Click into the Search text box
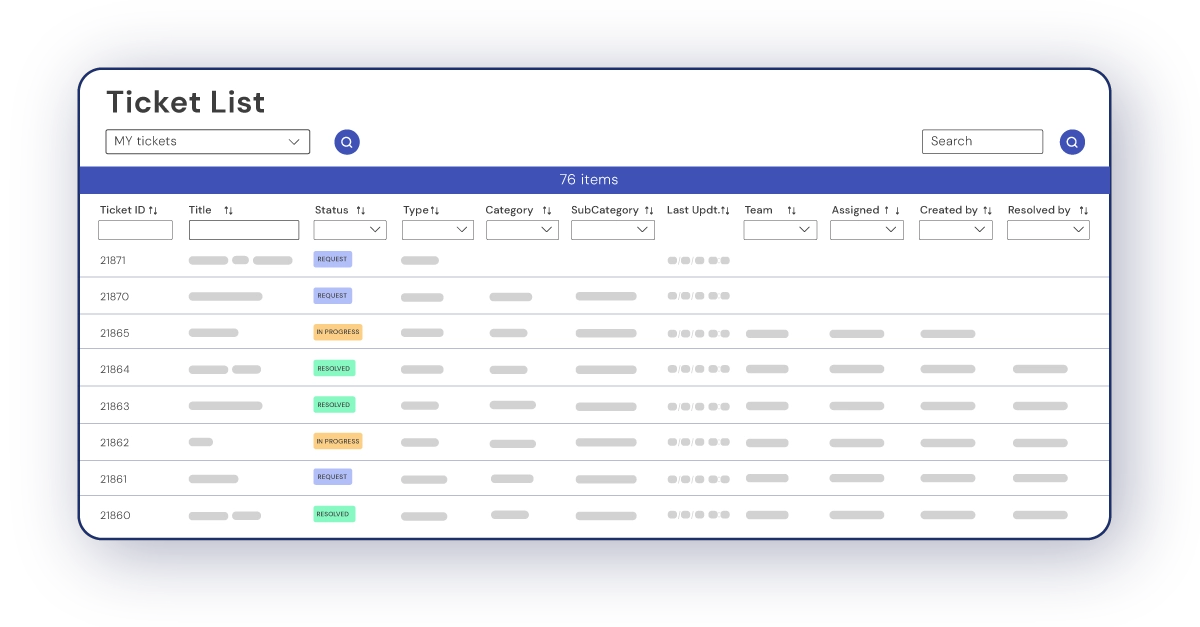This screenshot has width=1200, height=627. (982, 142)
